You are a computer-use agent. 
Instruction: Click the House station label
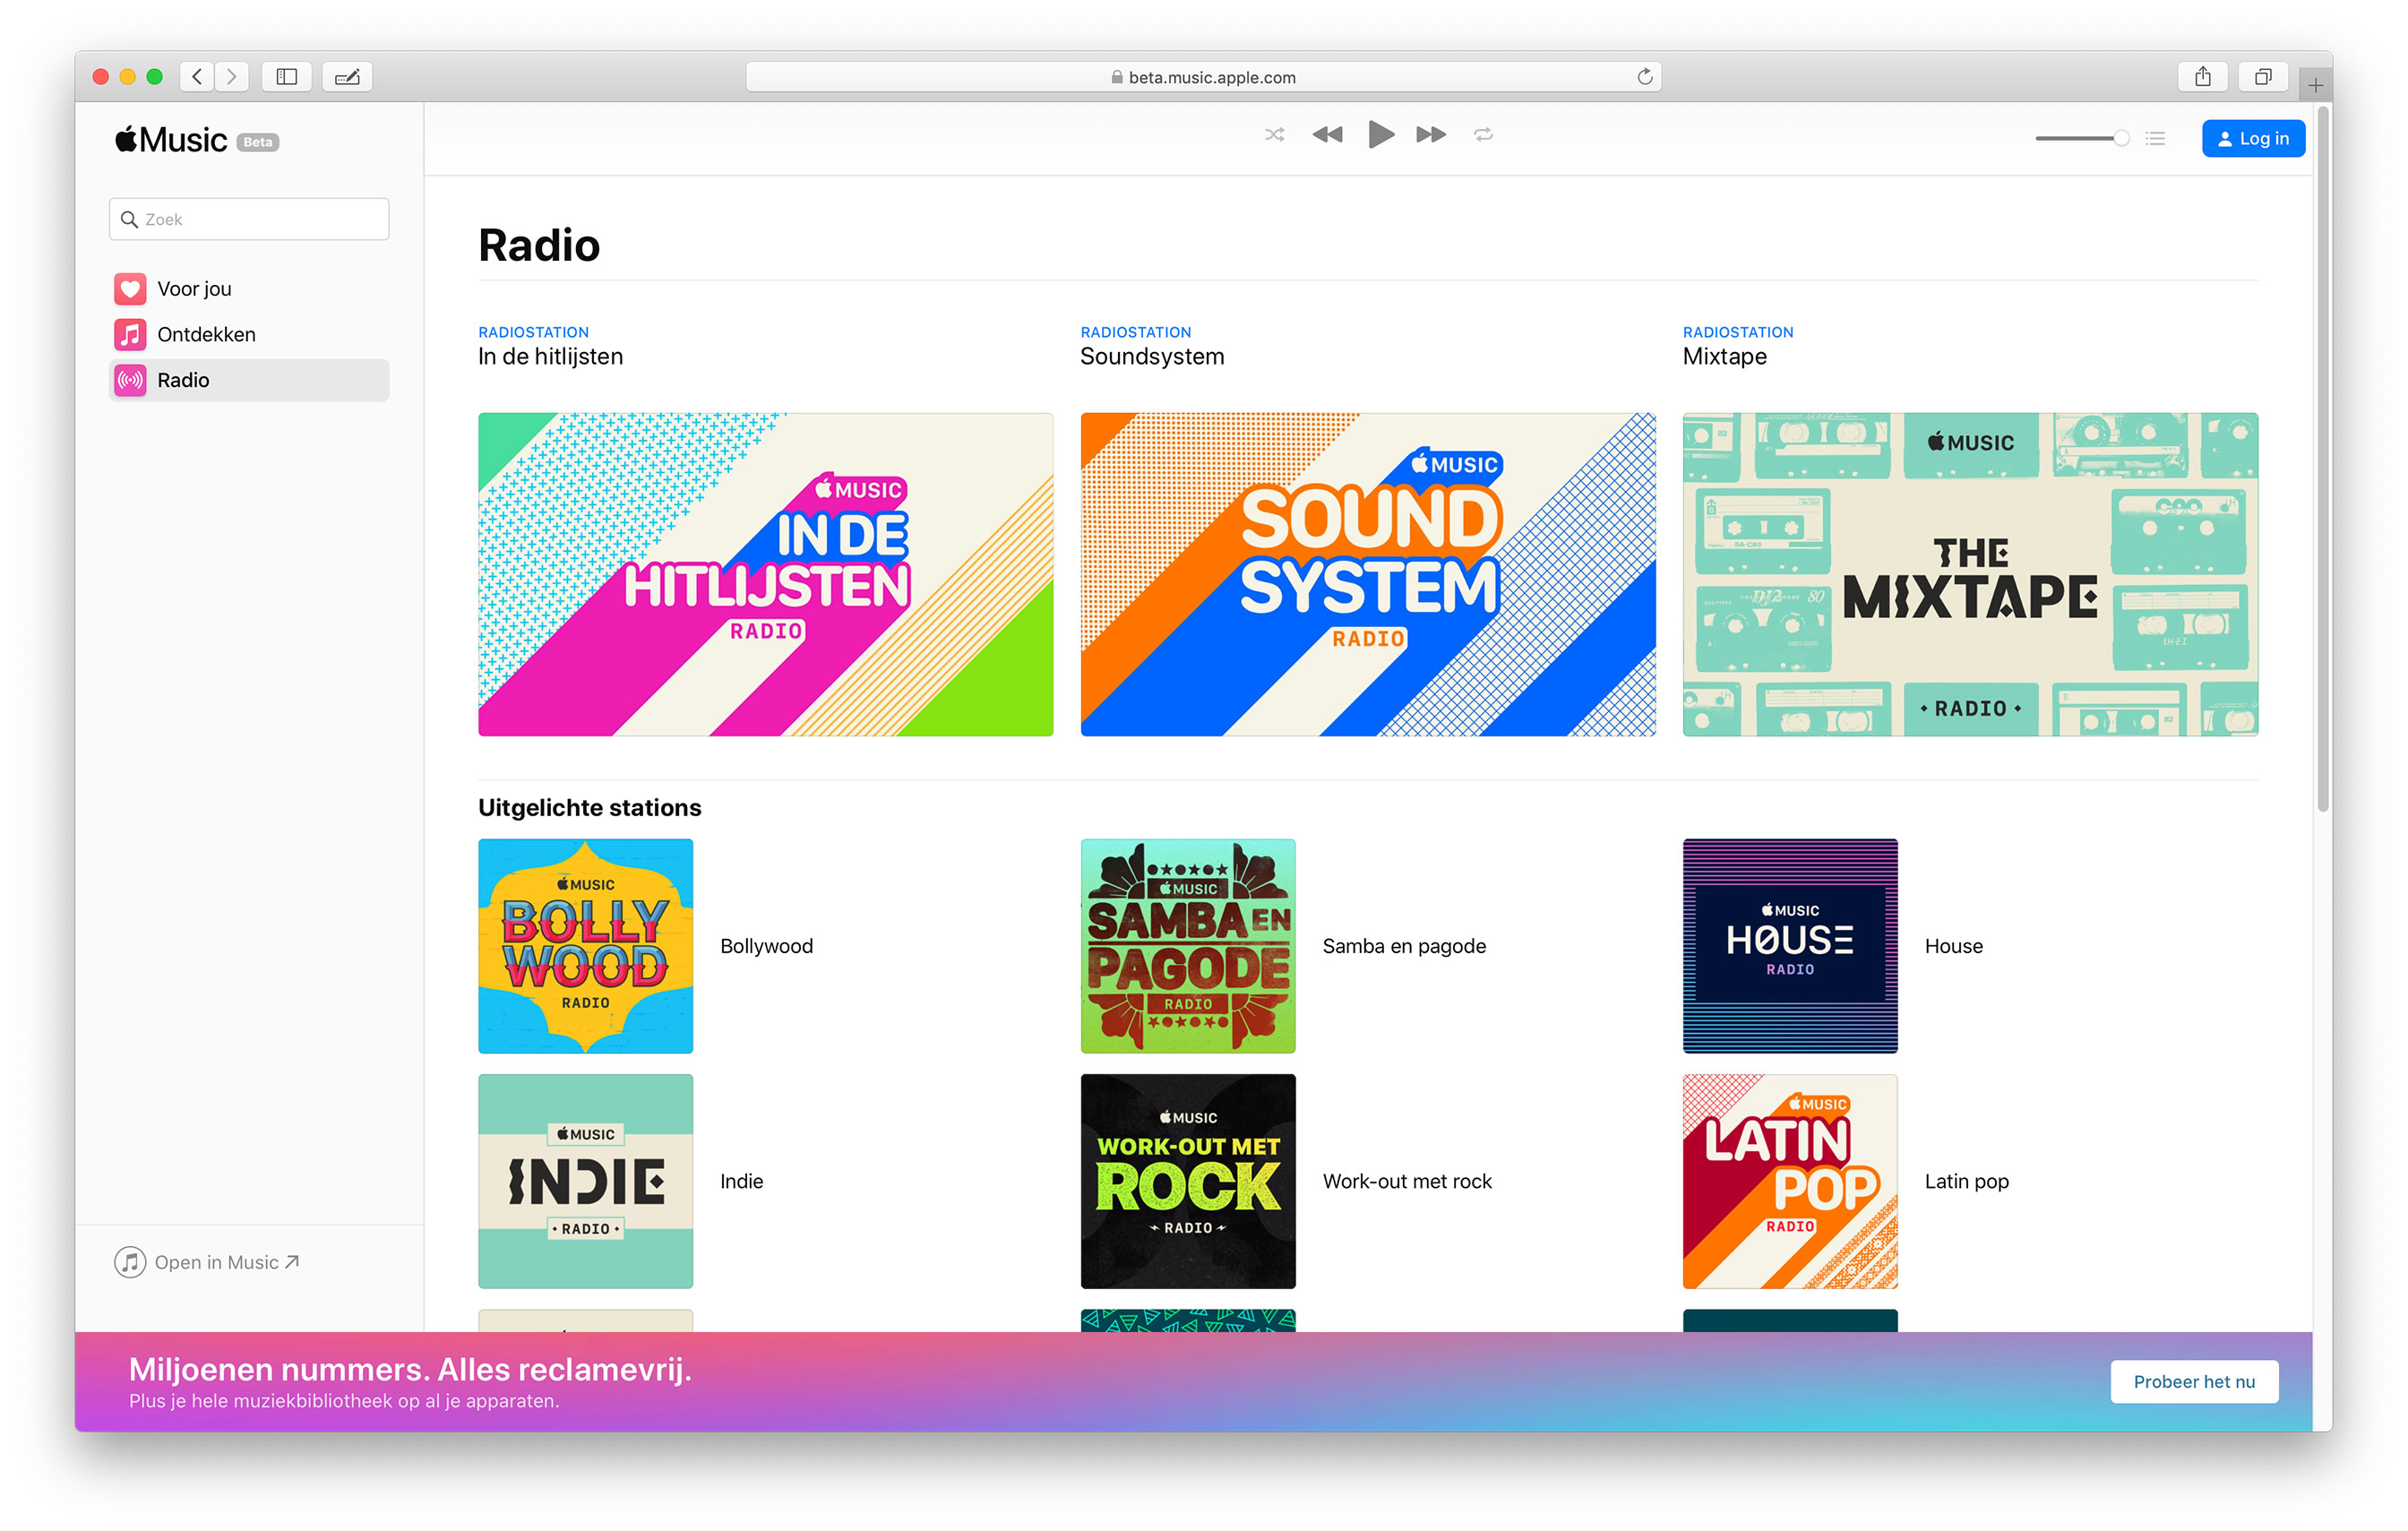tap(1953, 946)
